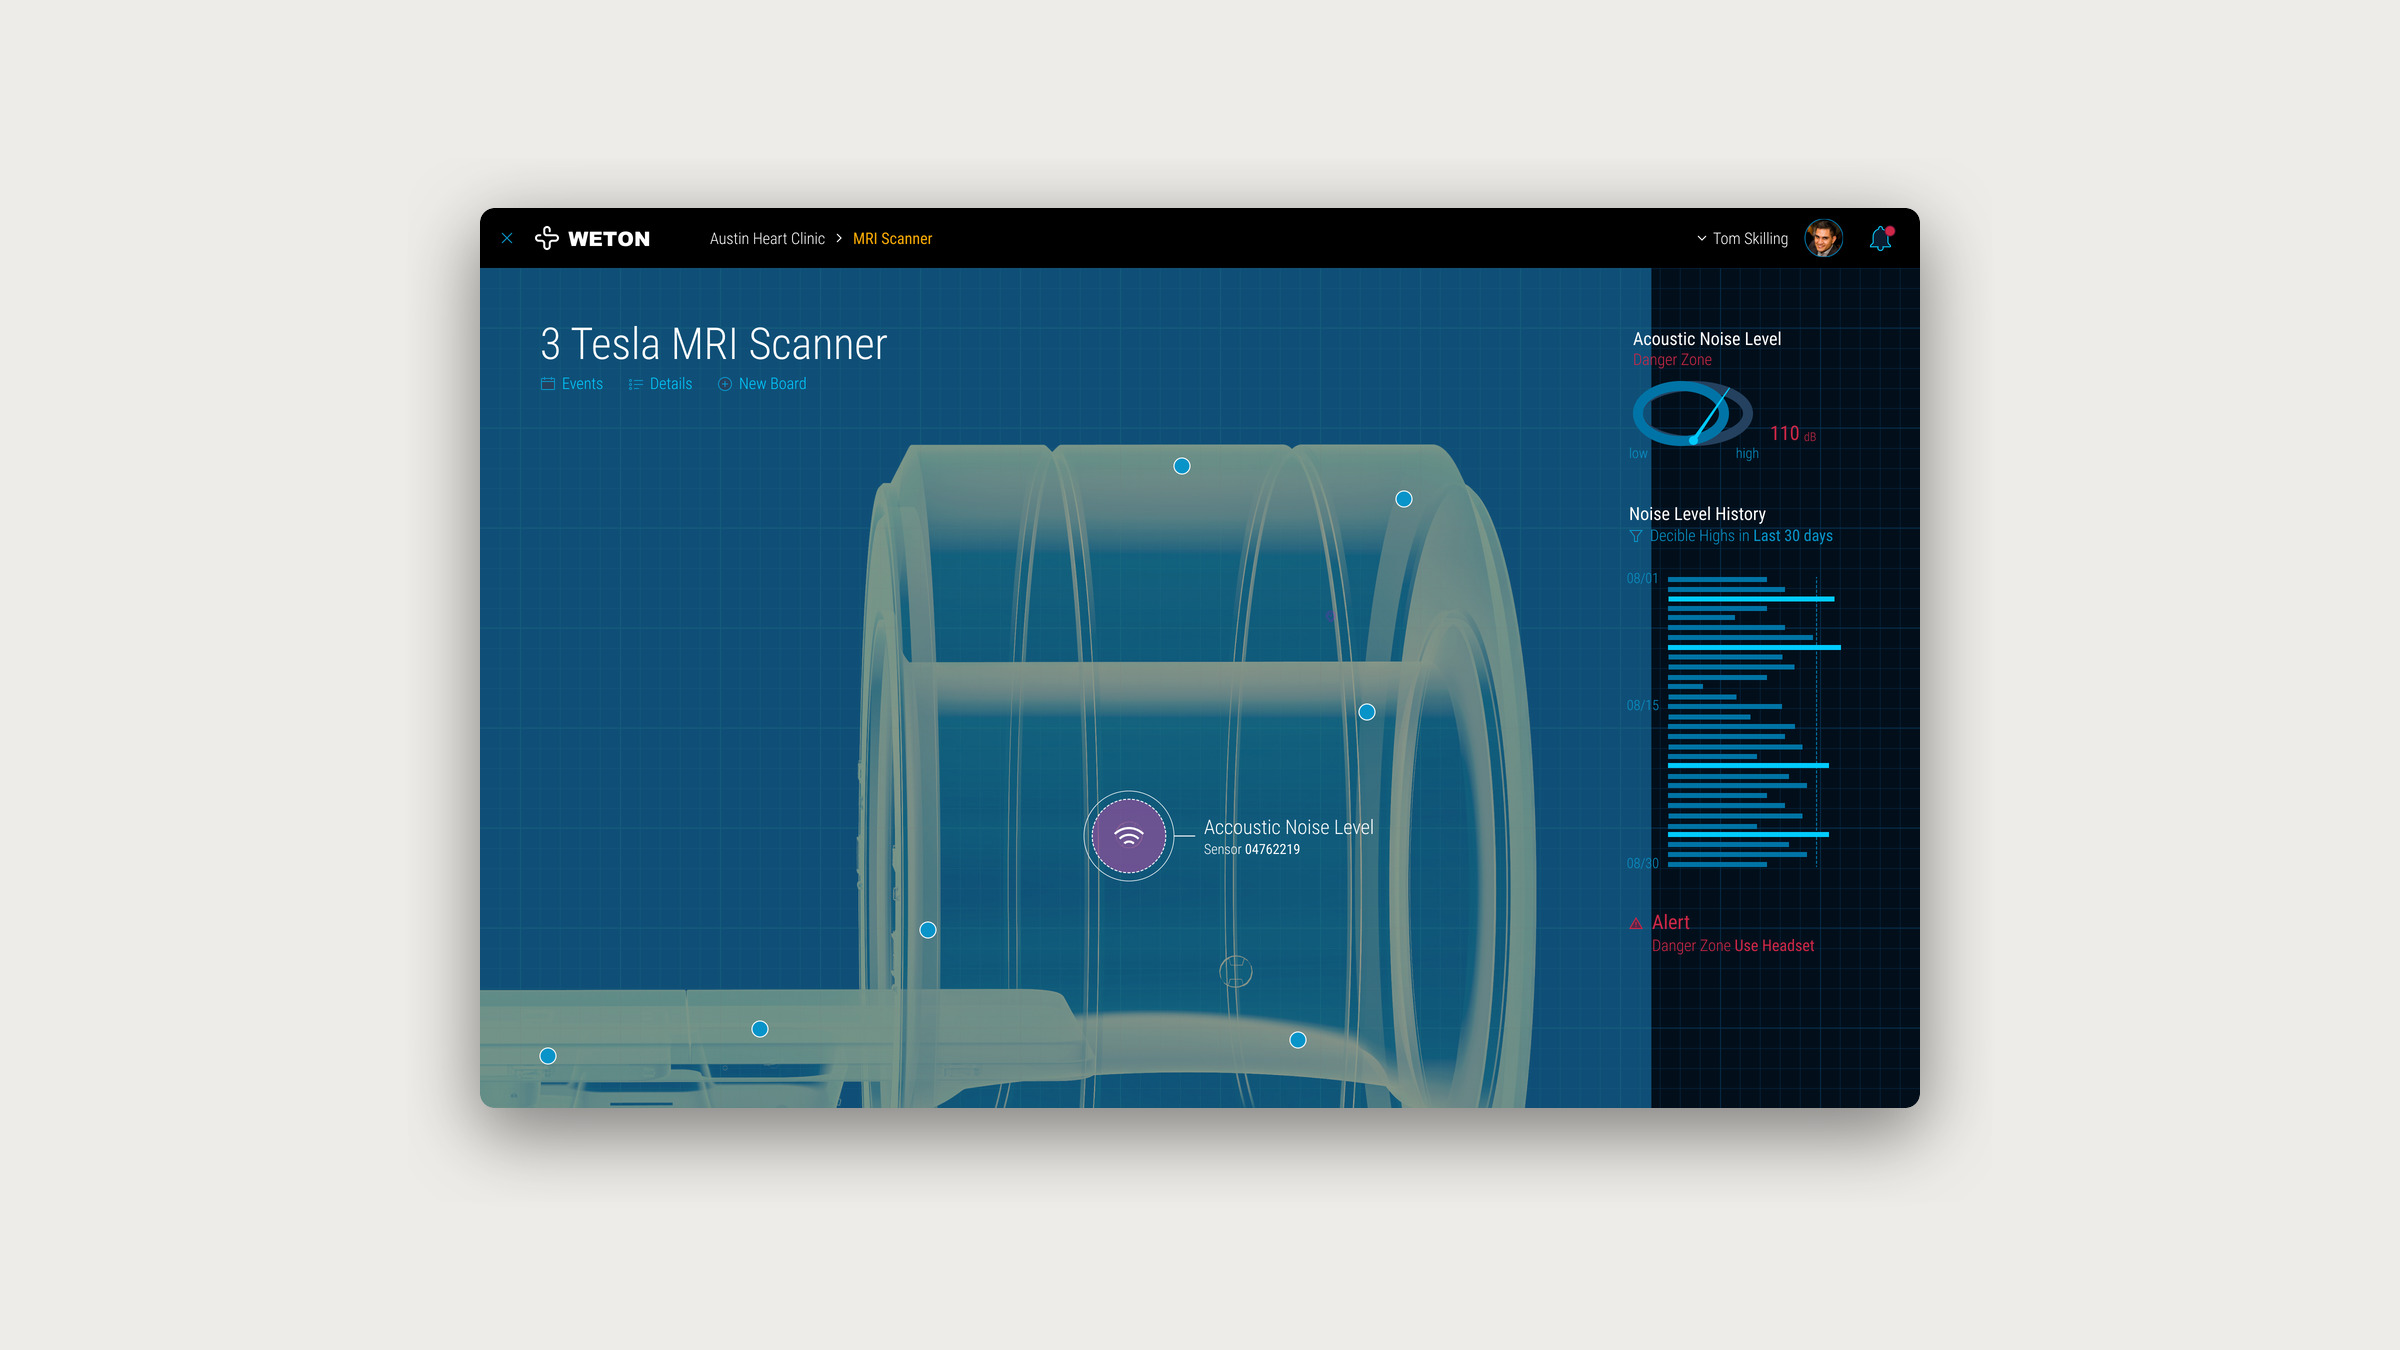Open Tom Skilling's profile avatar
Screen dimensions: 2400x1350
coord(1823,238)
